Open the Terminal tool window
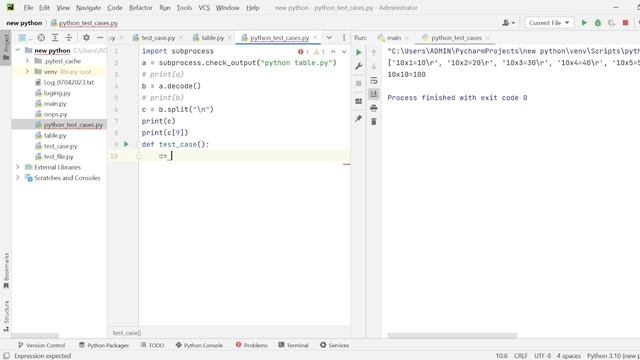Image resolution: width=640 pixels, height=360 pixels. coord(293,345)
